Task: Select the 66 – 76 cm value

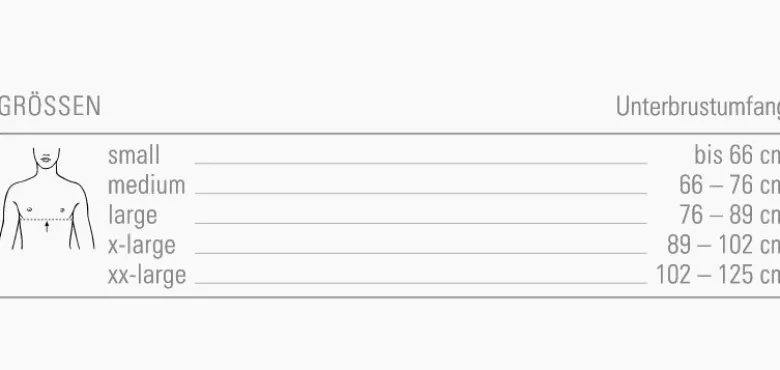Action: tap(729, 185)
